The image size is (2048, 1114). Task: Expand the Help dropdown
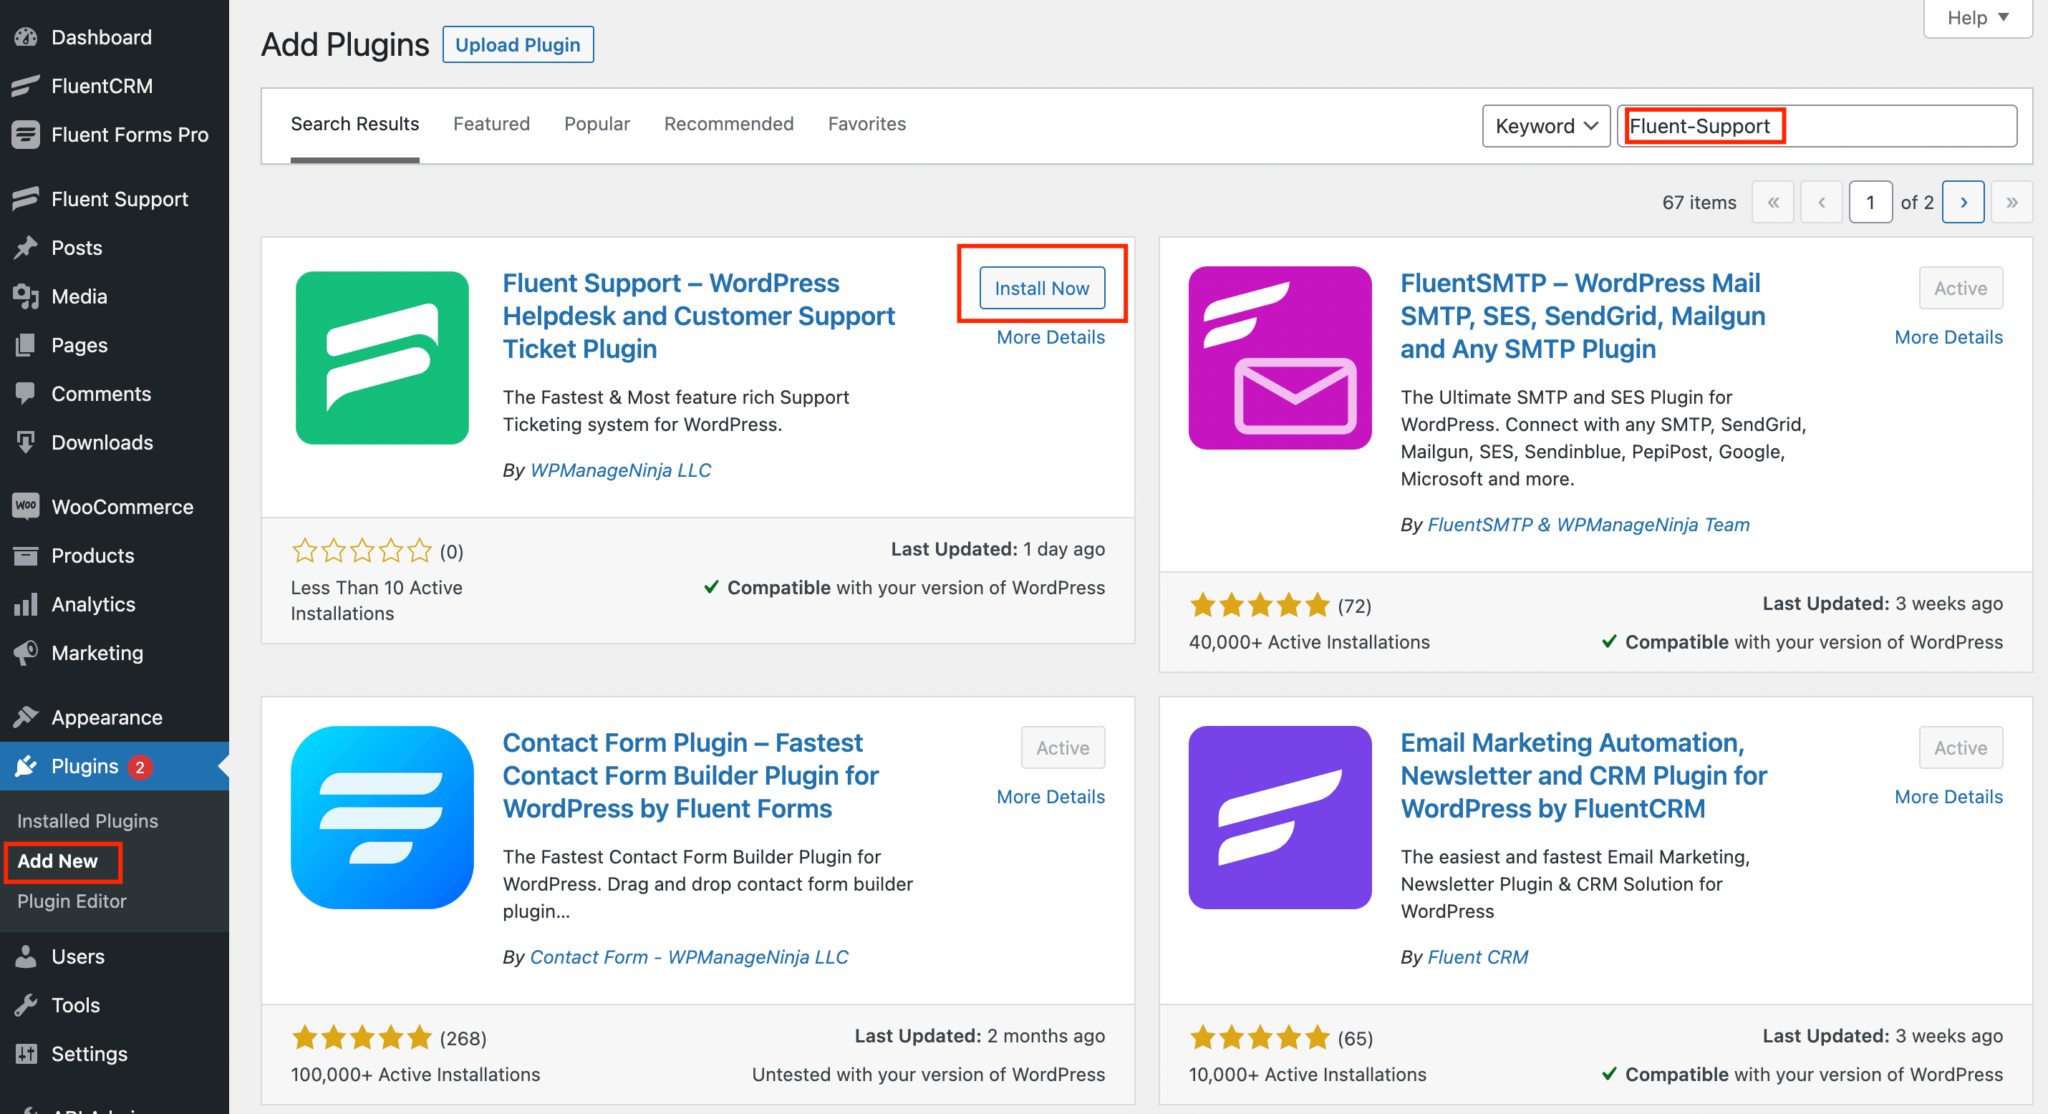pyautogui.click(x=1976, y=17)
